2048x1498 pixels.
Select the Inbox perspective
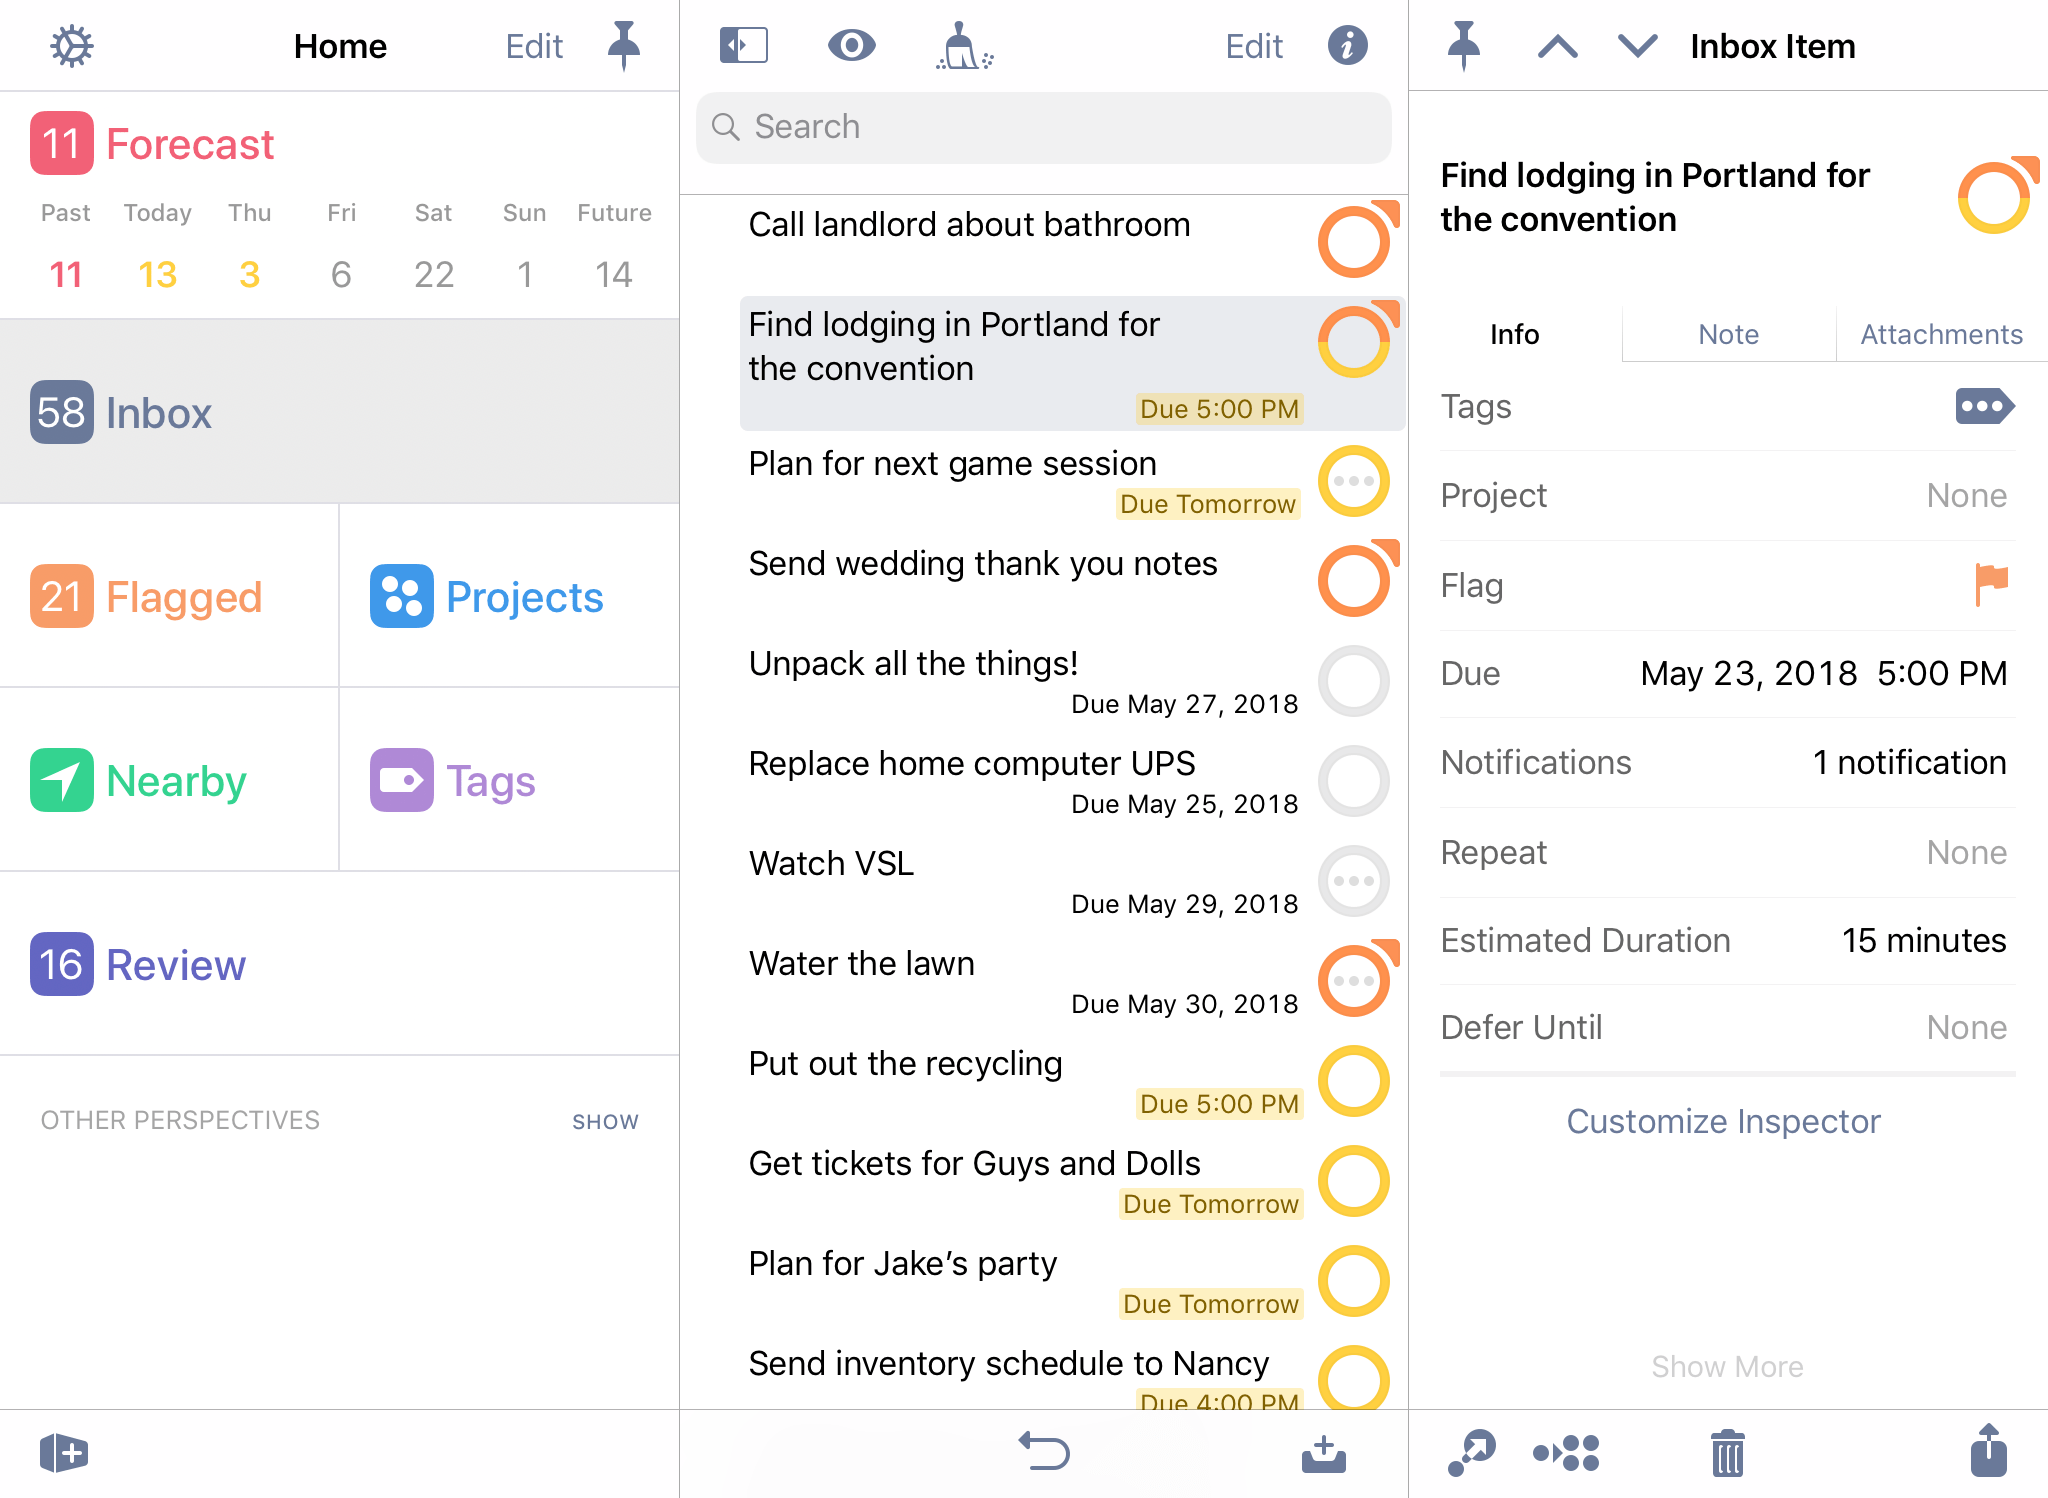coord(339,412)
